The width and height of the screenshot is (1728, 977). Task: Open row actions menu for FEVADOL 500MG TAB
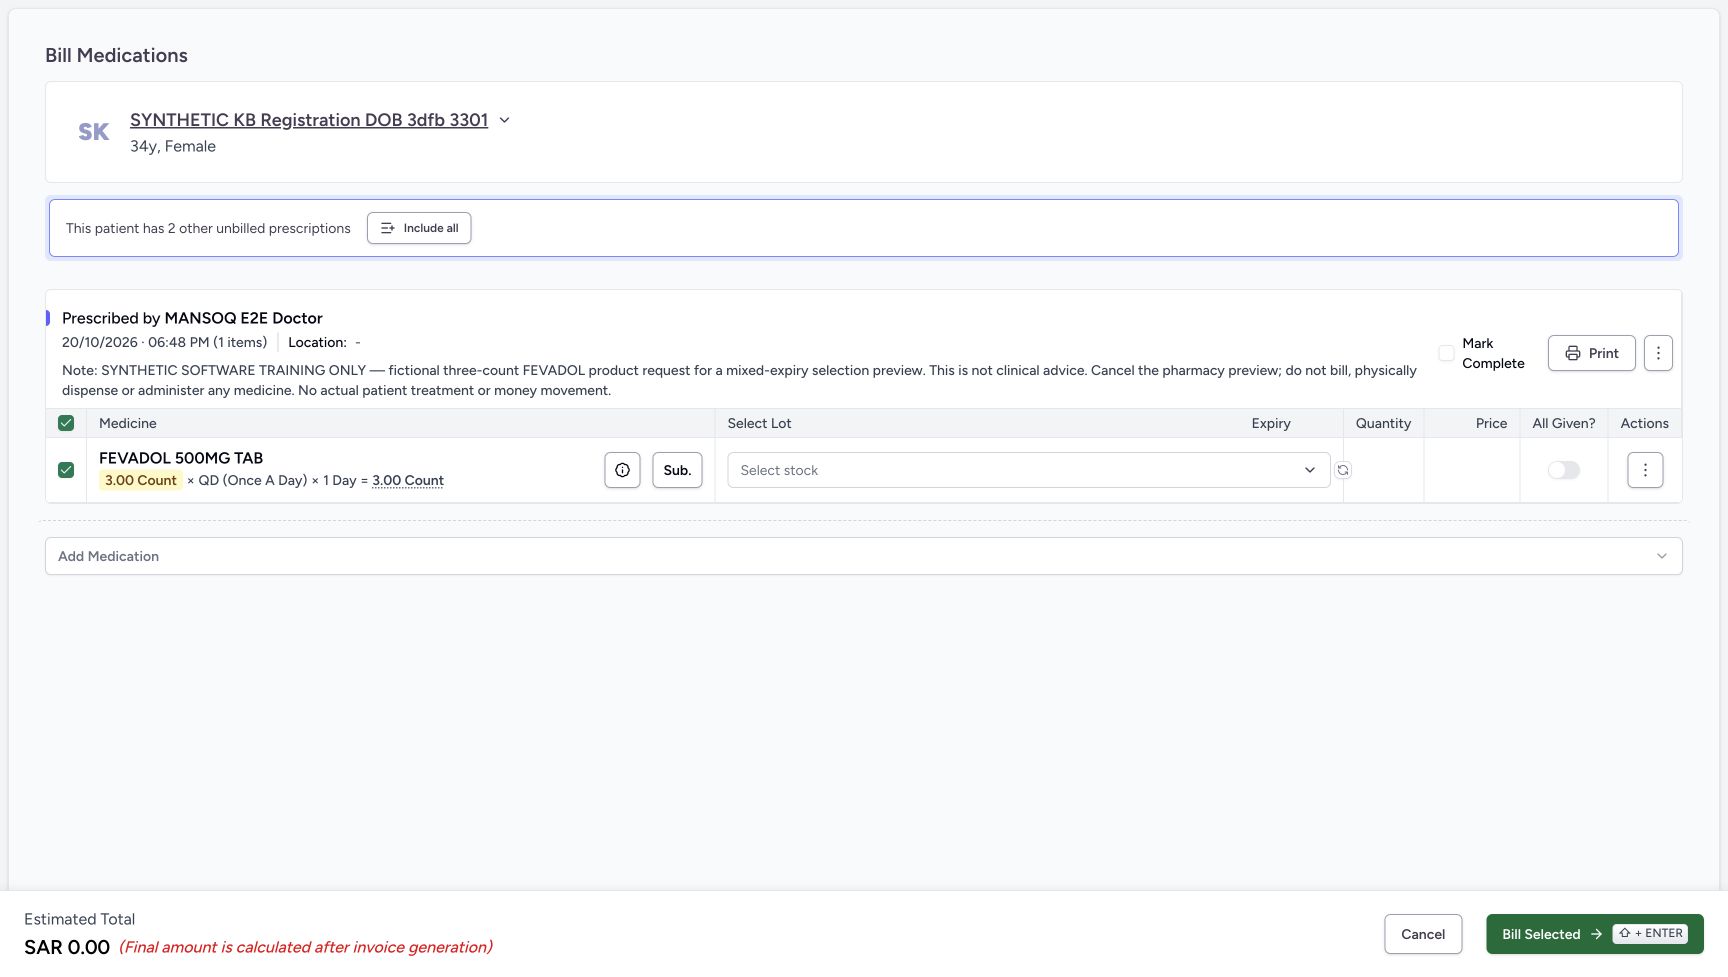click(x=1645, y=470)
